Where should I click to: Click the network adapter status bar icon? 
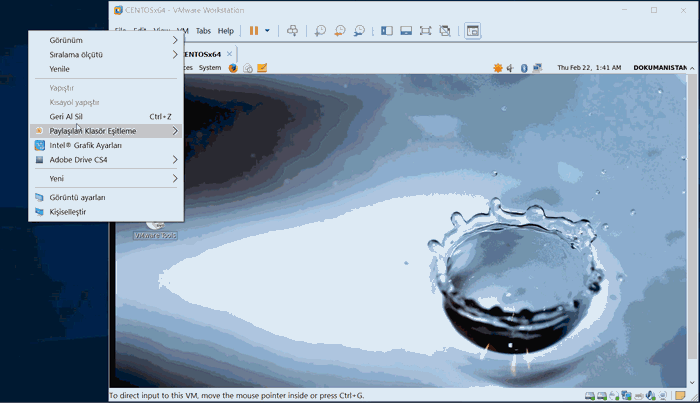[x=626, y=396]
